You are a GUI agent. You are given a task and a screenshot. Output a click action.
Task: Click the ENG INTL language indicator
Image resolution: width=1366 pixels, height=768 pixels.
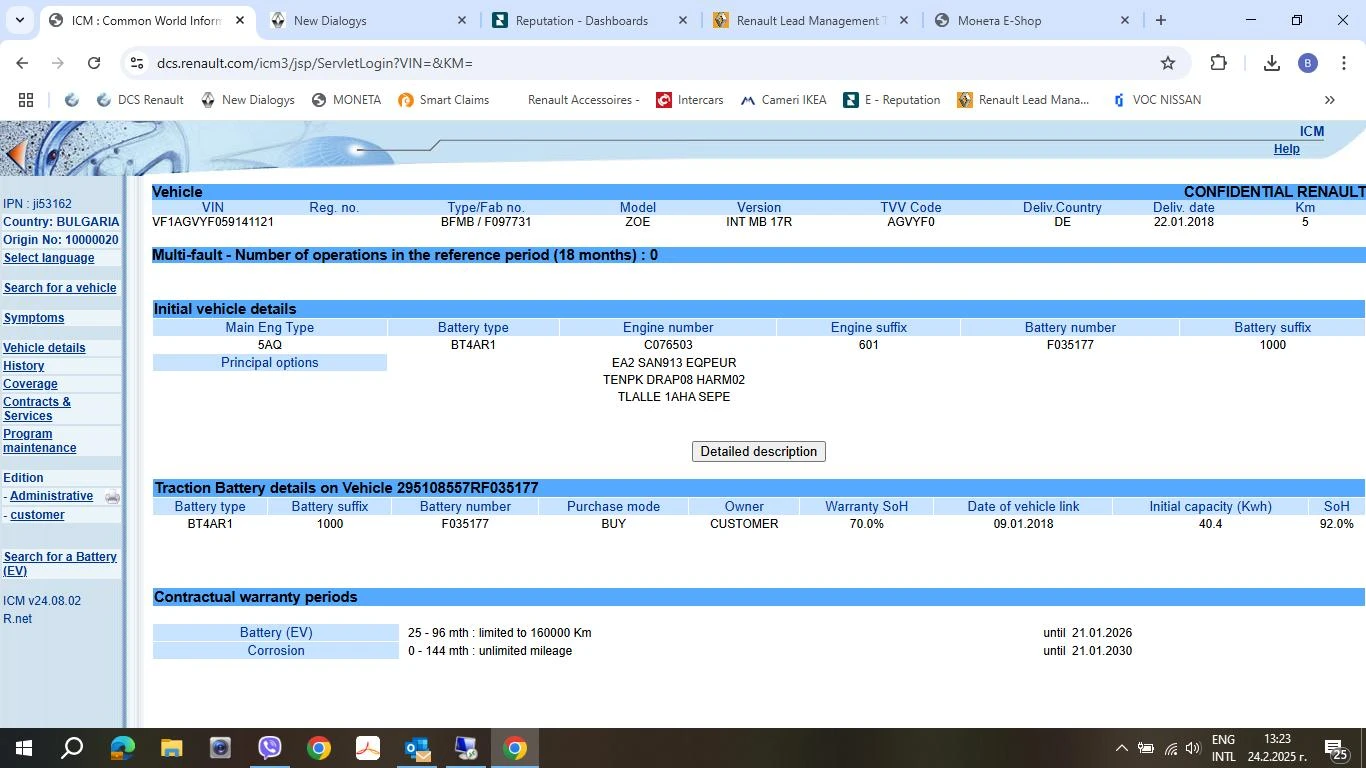pyautogui.click(x=1224, y=748)
